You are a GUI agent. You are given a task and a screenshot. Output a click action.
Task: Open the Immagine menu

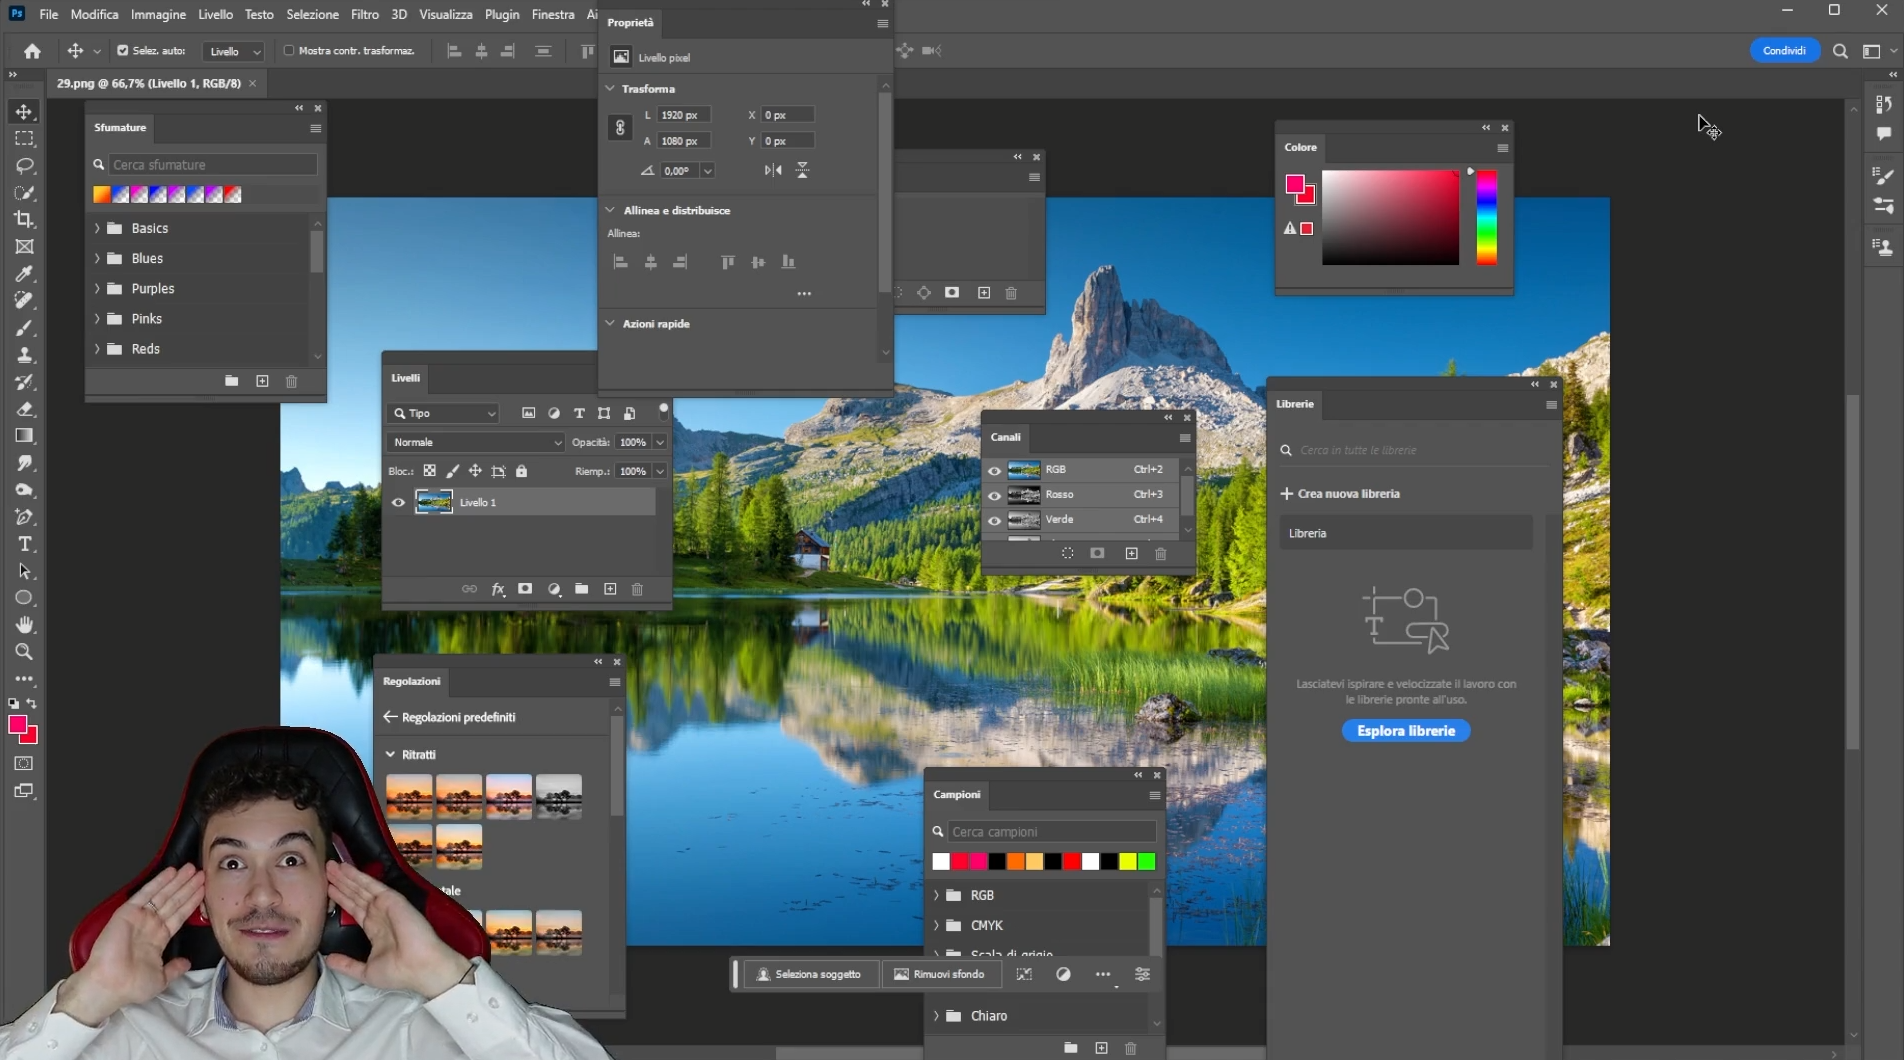pos(158,14)
